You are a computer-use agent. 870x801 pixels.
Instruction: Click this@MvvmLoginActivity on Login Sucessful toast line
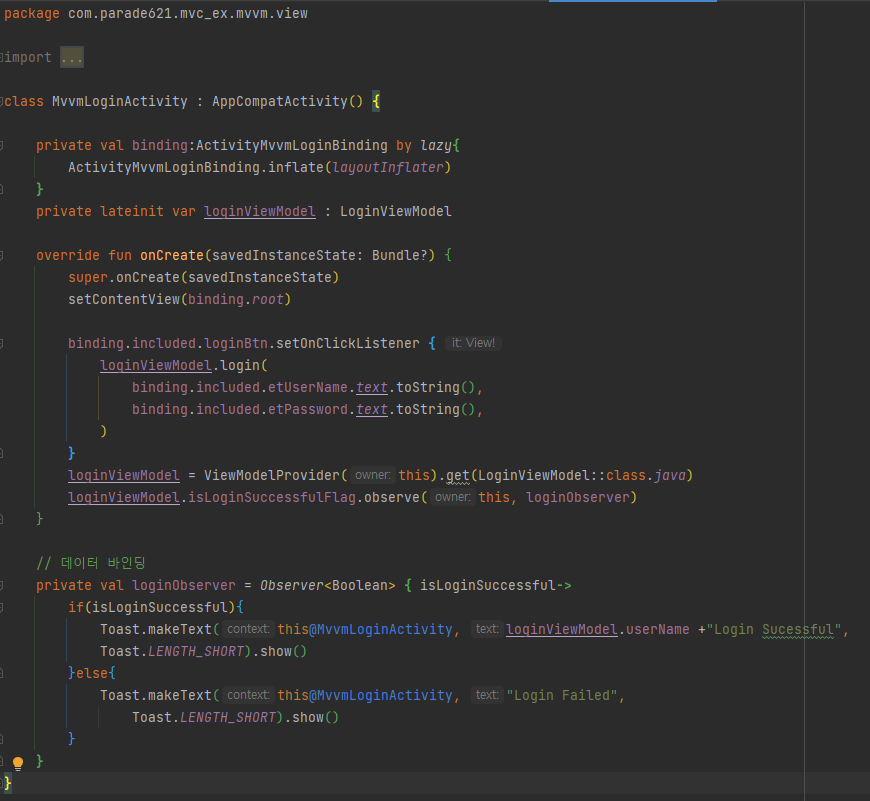pyautogui.click(x=365, y=630)
